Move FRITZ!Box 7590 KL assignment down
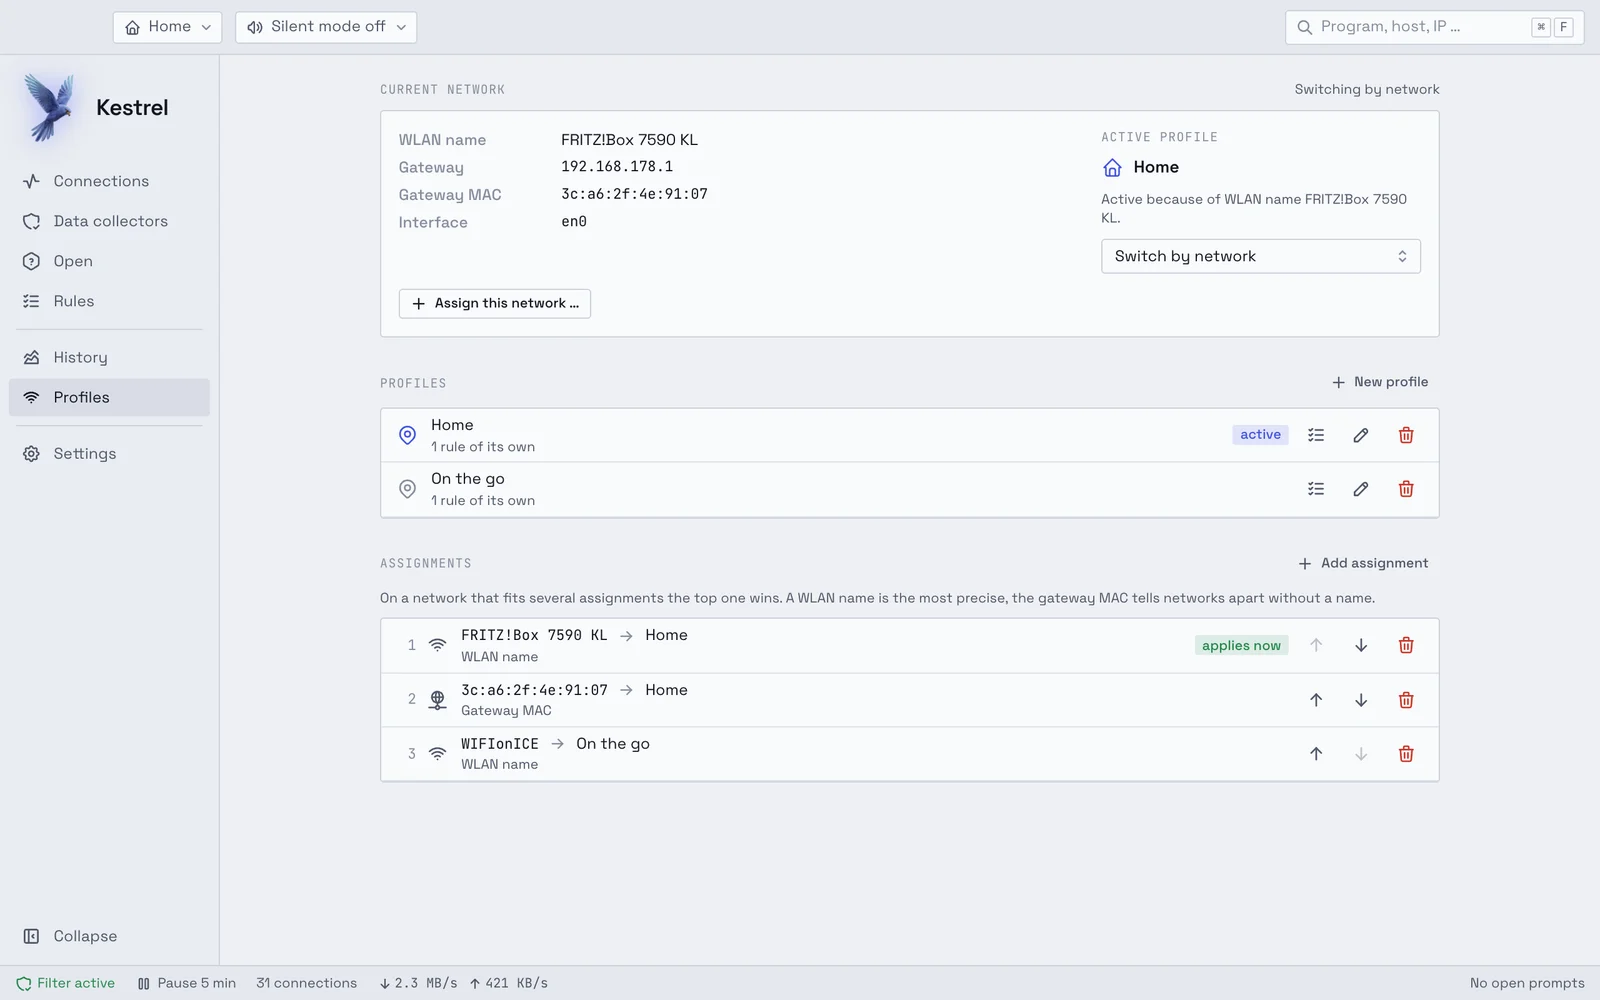Viewport: 1600px width, 1000px height. (1361, 645)
